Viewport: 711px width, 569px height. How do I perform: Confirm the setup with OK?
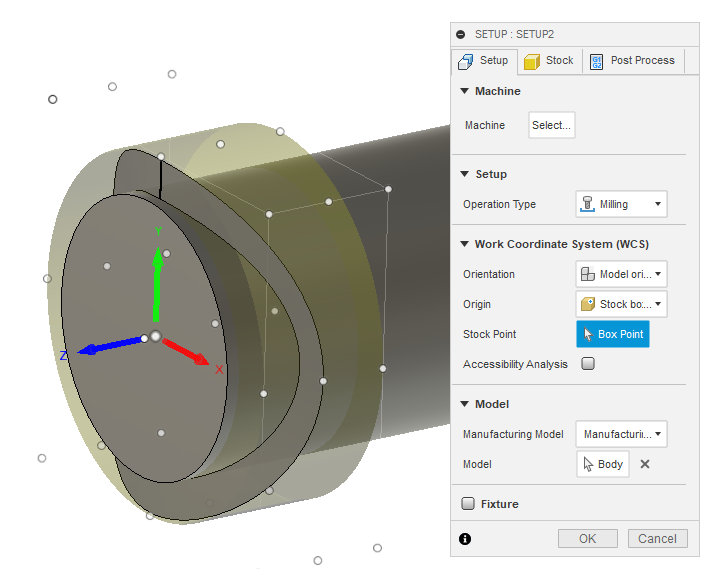[x=588, y=539]
